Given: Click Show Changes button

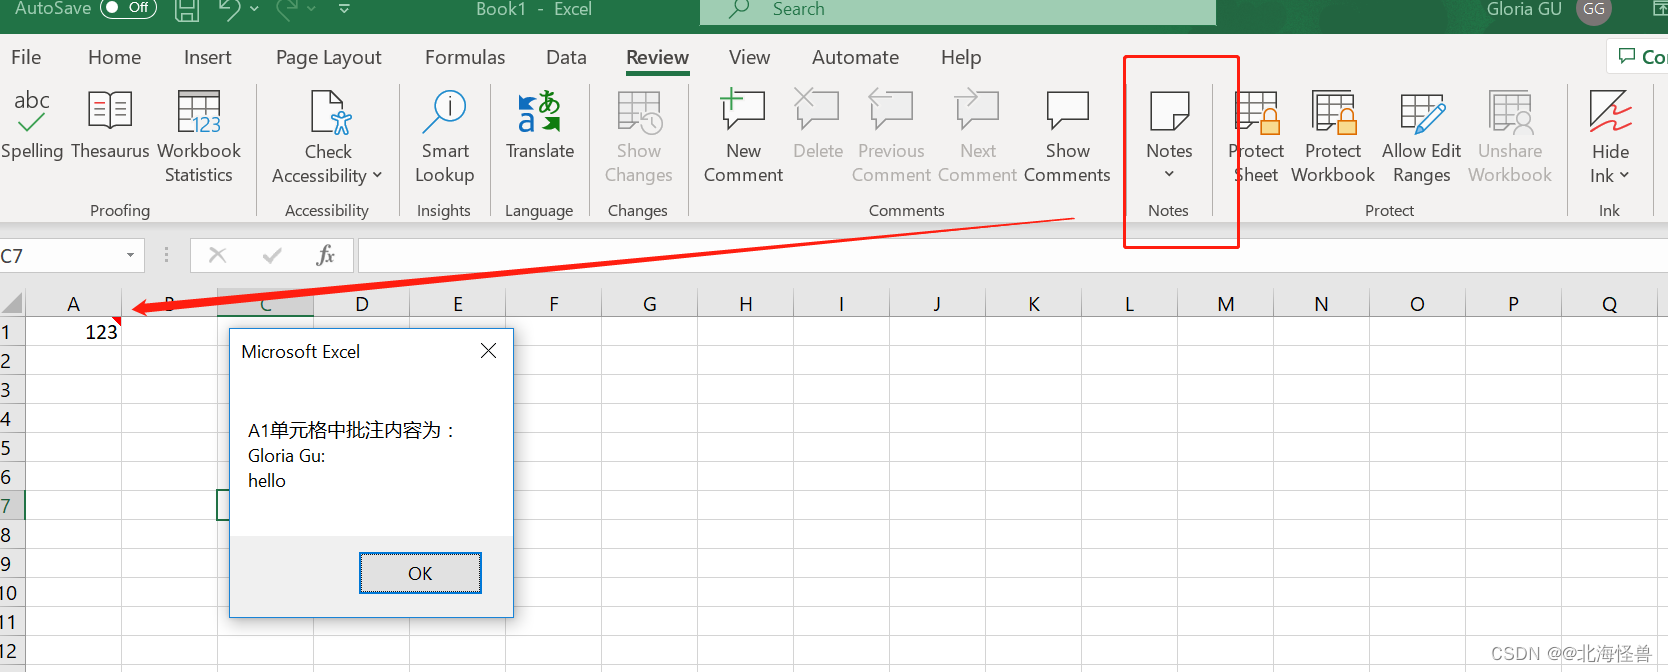Looking at the screenshot, I should point(638,137).
